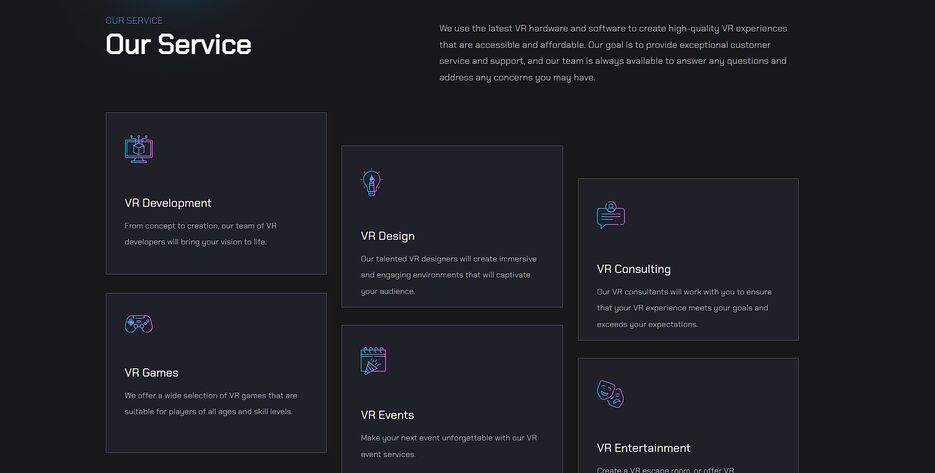Click 'From concept to creation' description text
The width and height of the screenshot is (935, 473).
click(x=201, y=234)
